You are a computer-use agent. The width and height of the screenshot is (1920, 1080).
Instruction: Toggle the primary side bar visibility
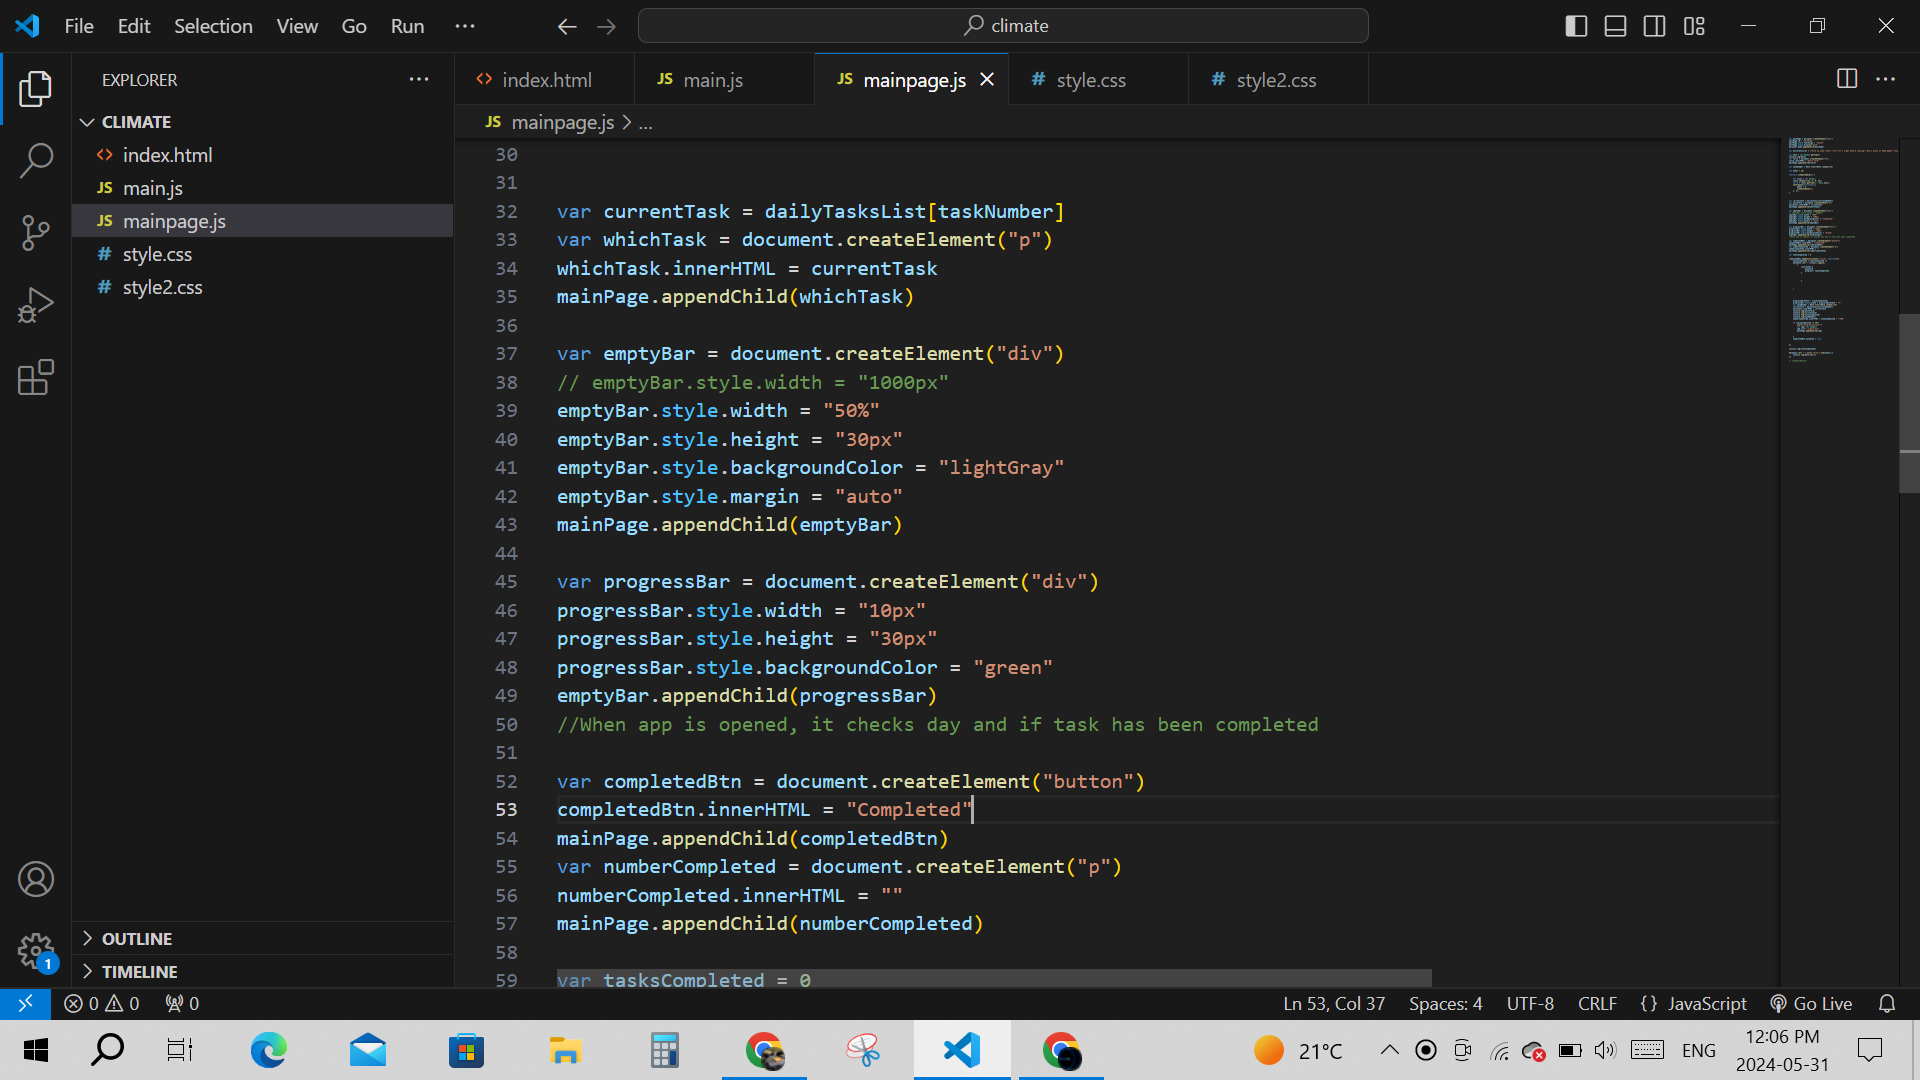coord(1576,26)
